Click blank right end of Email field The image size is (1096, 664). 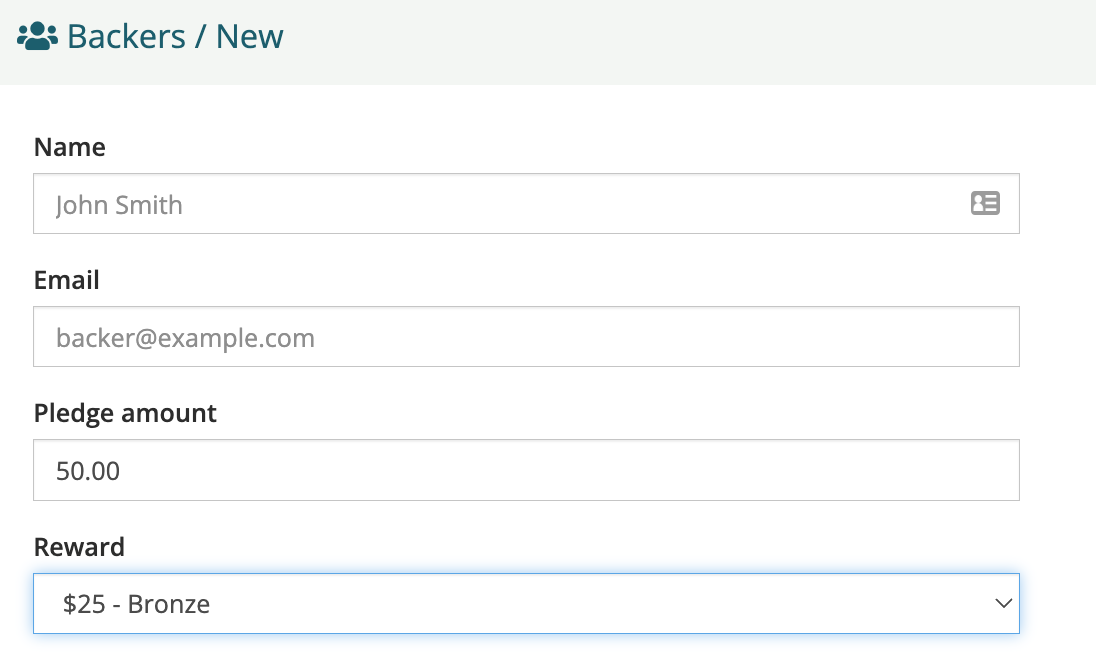[x=909, y=336]
